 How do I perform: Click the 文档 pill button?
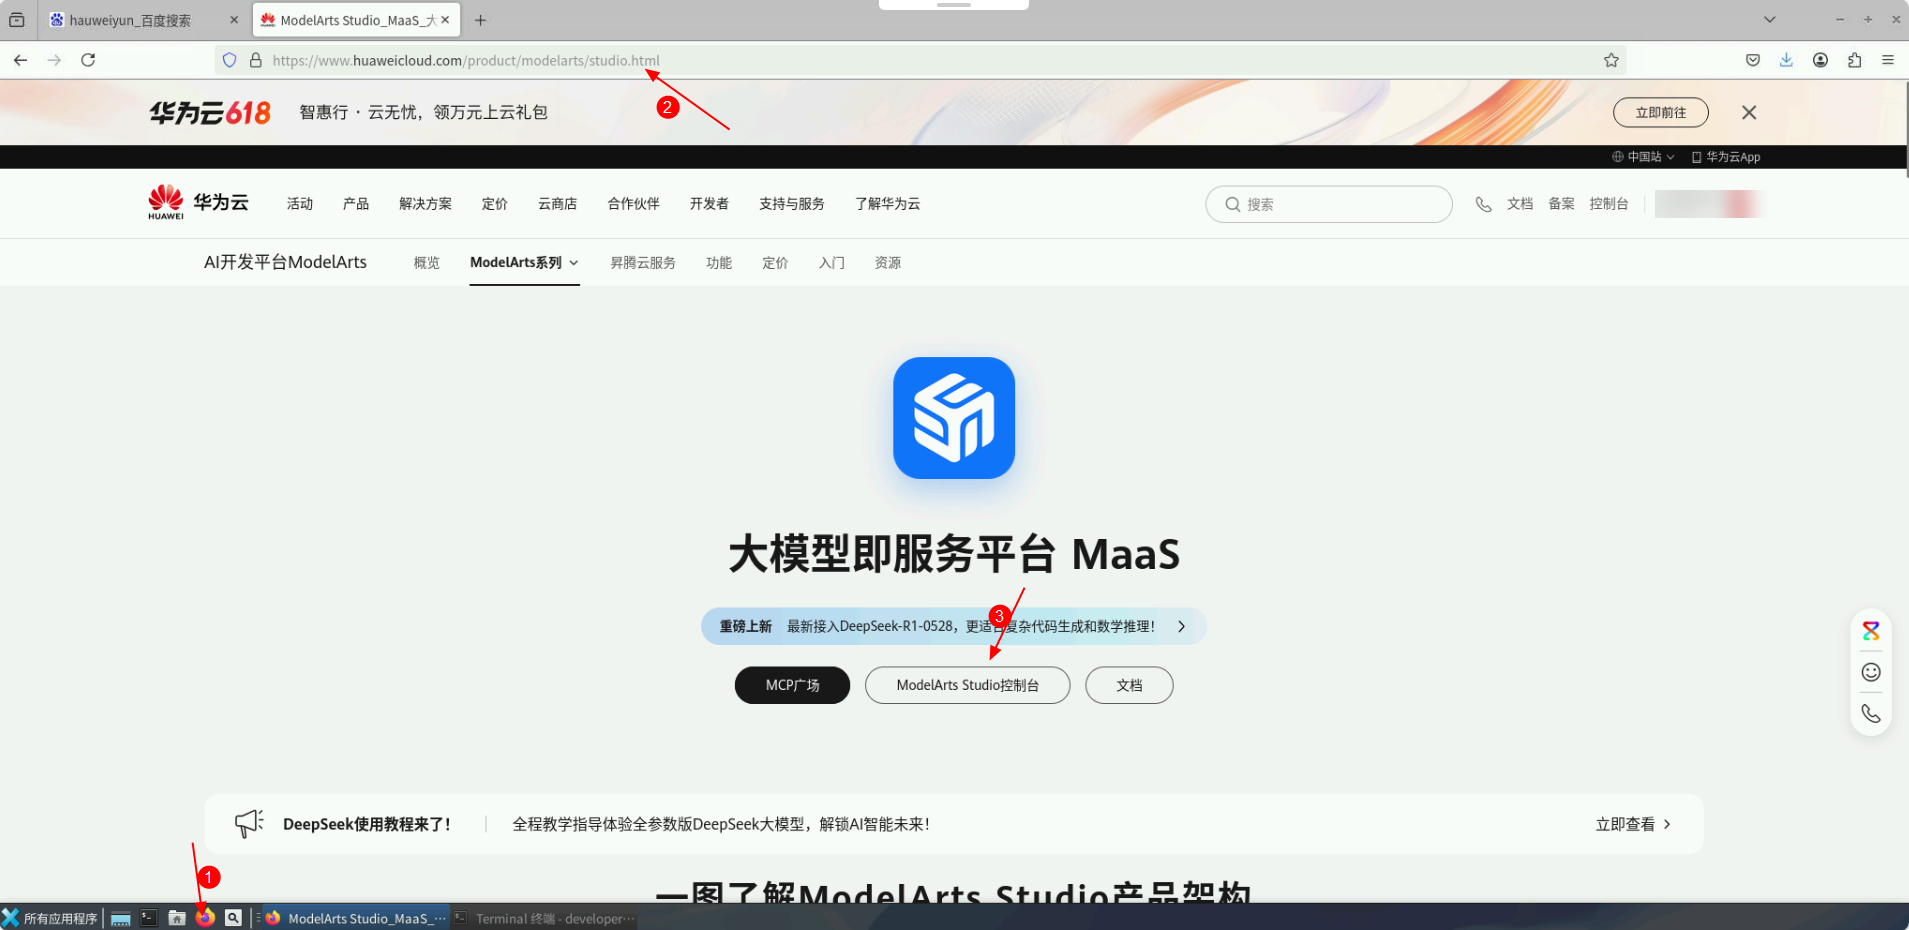1129,685
